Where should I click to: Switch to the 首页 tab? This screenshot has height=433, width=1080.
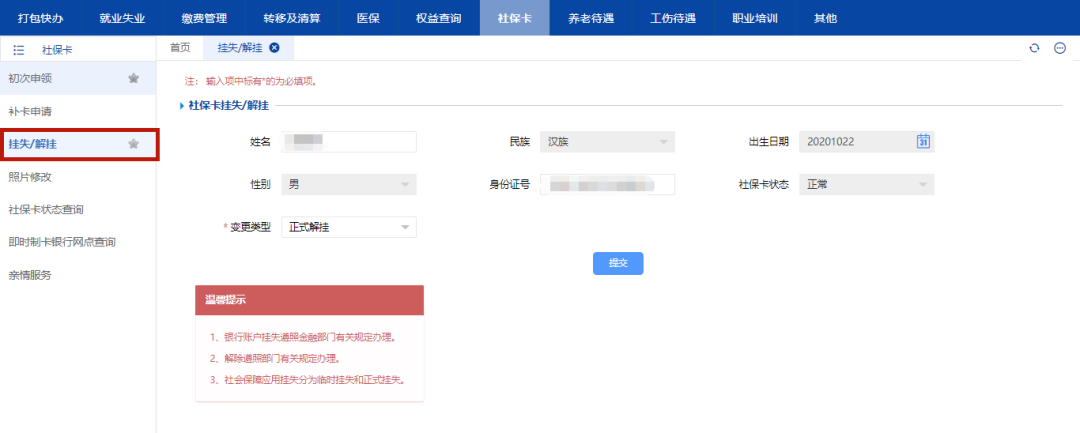click(180, 48)
